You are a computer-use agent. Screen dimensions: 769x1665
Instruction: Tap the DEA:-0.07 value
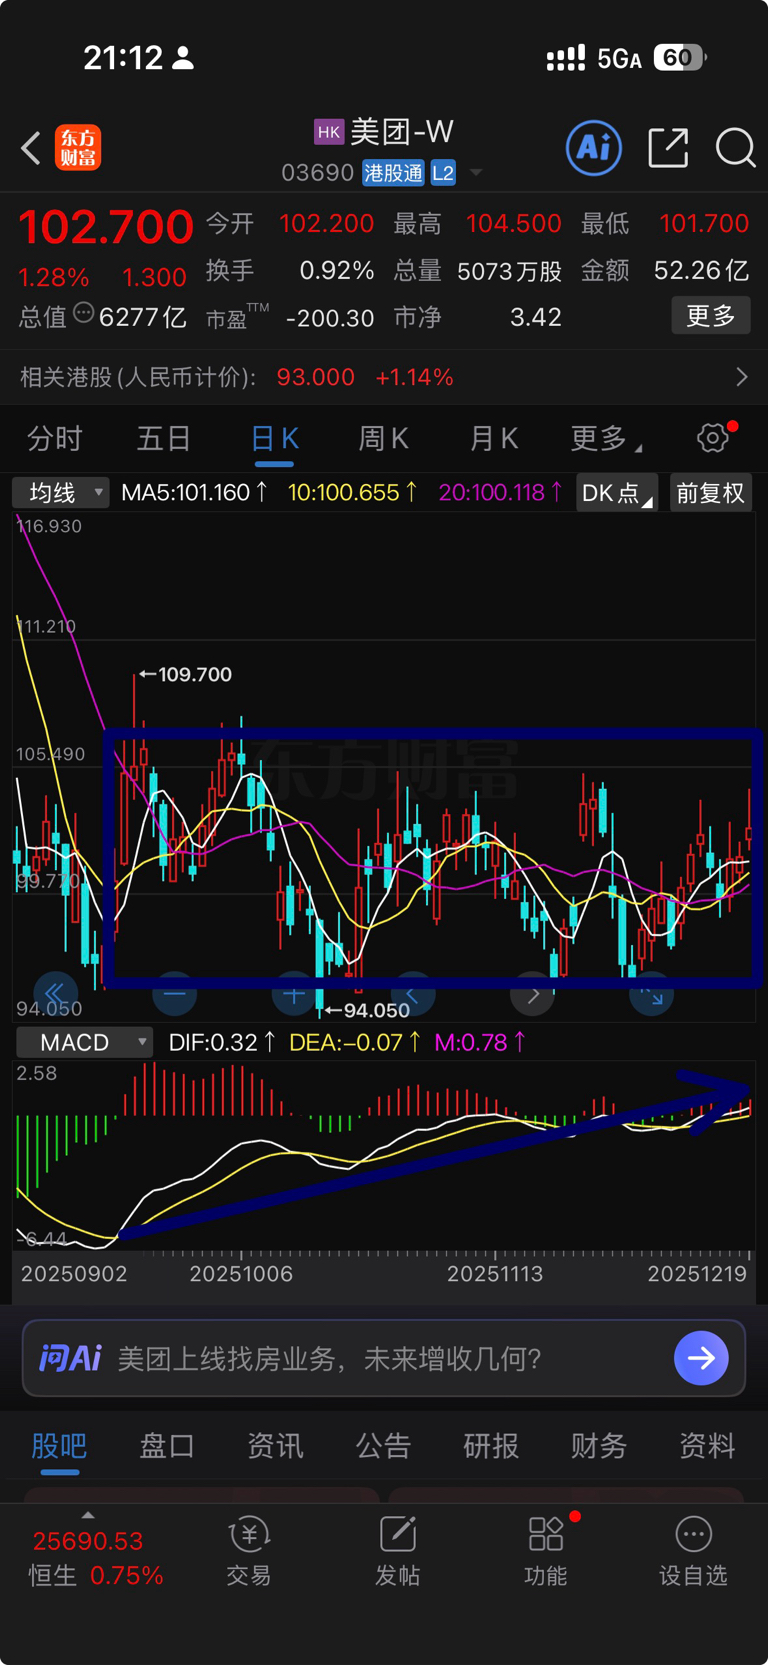coord(353,1042)
